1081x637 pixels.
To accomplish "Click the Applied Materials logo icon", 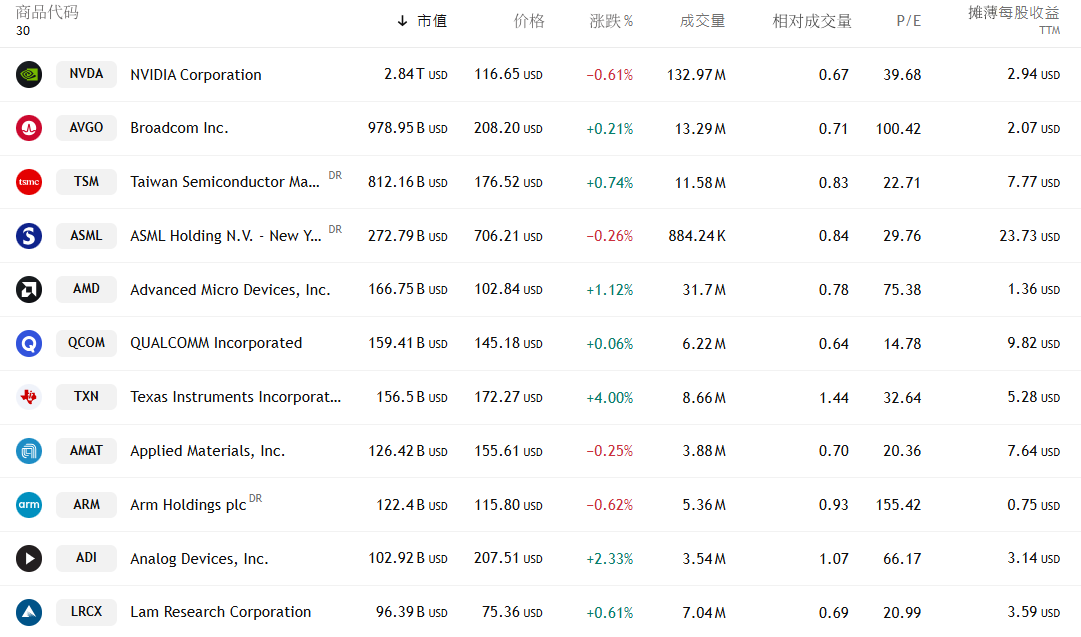I will (29, 451).
